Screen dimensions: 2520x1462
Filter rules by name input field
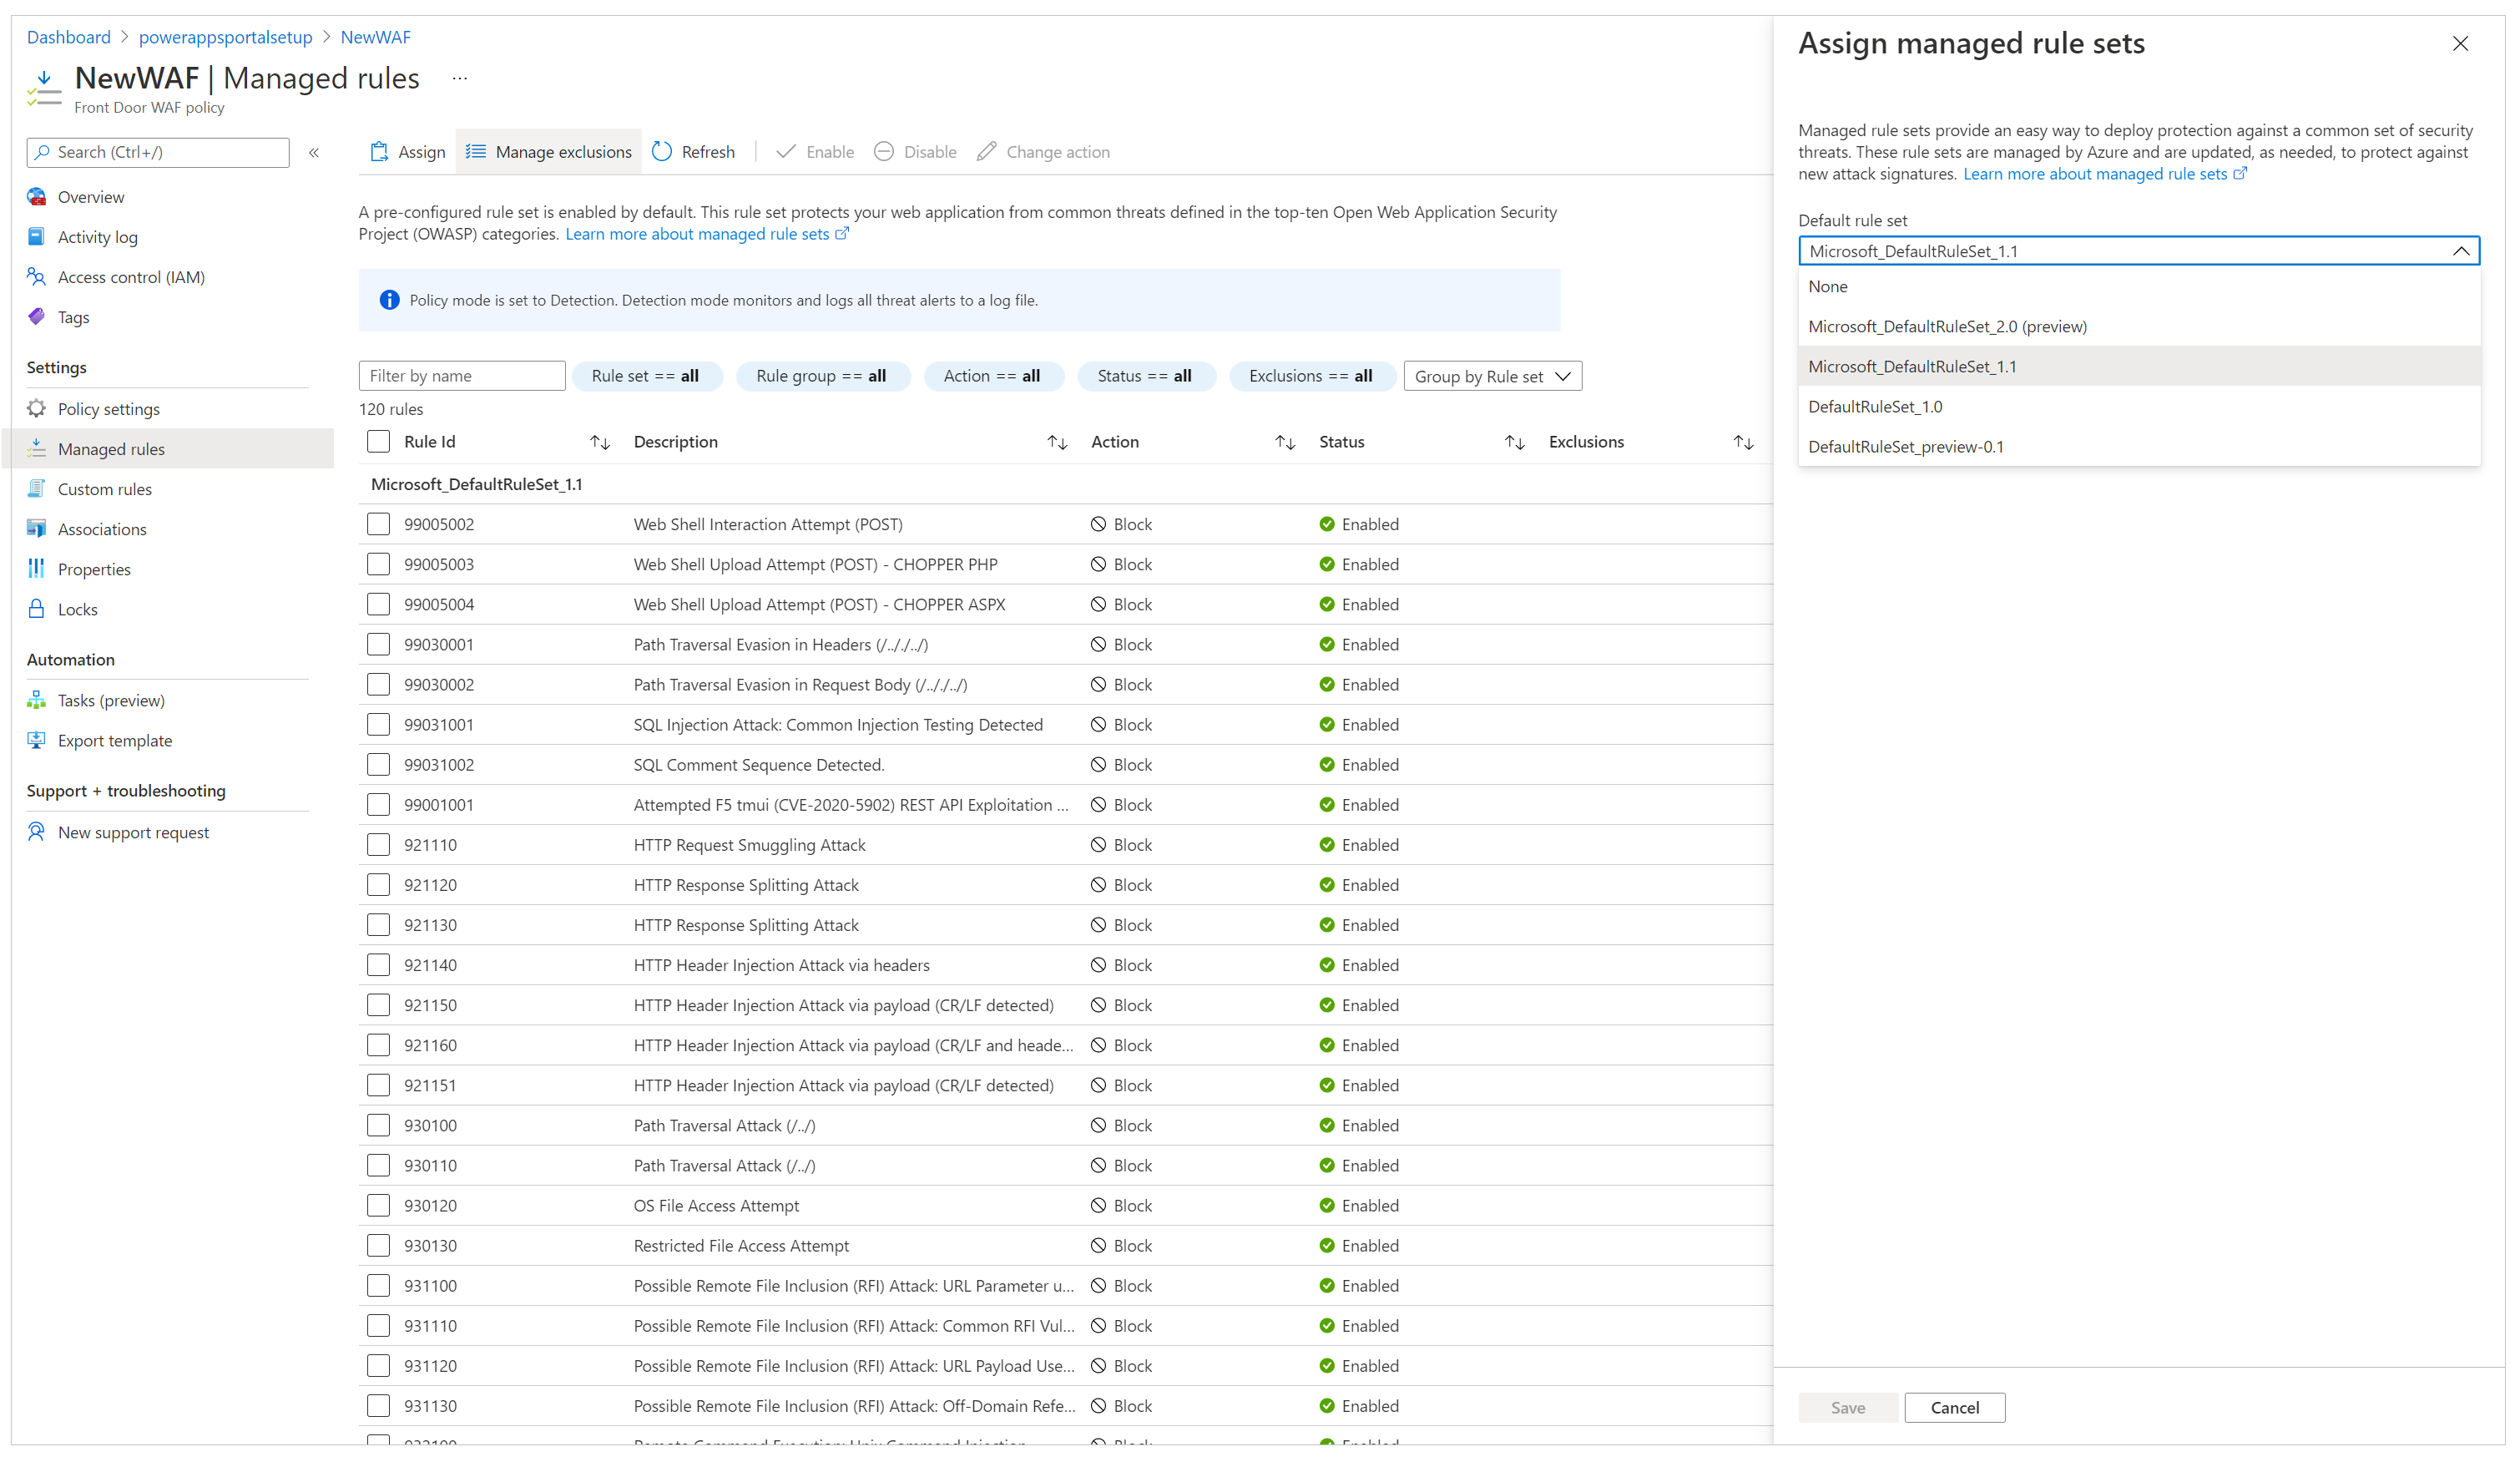(x=461, y=374)
